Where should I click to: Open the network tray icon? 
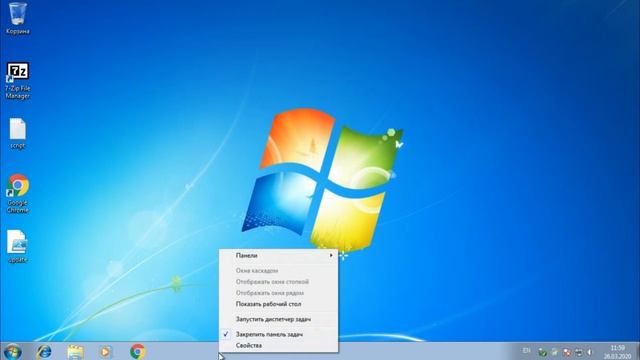[578, 352]
